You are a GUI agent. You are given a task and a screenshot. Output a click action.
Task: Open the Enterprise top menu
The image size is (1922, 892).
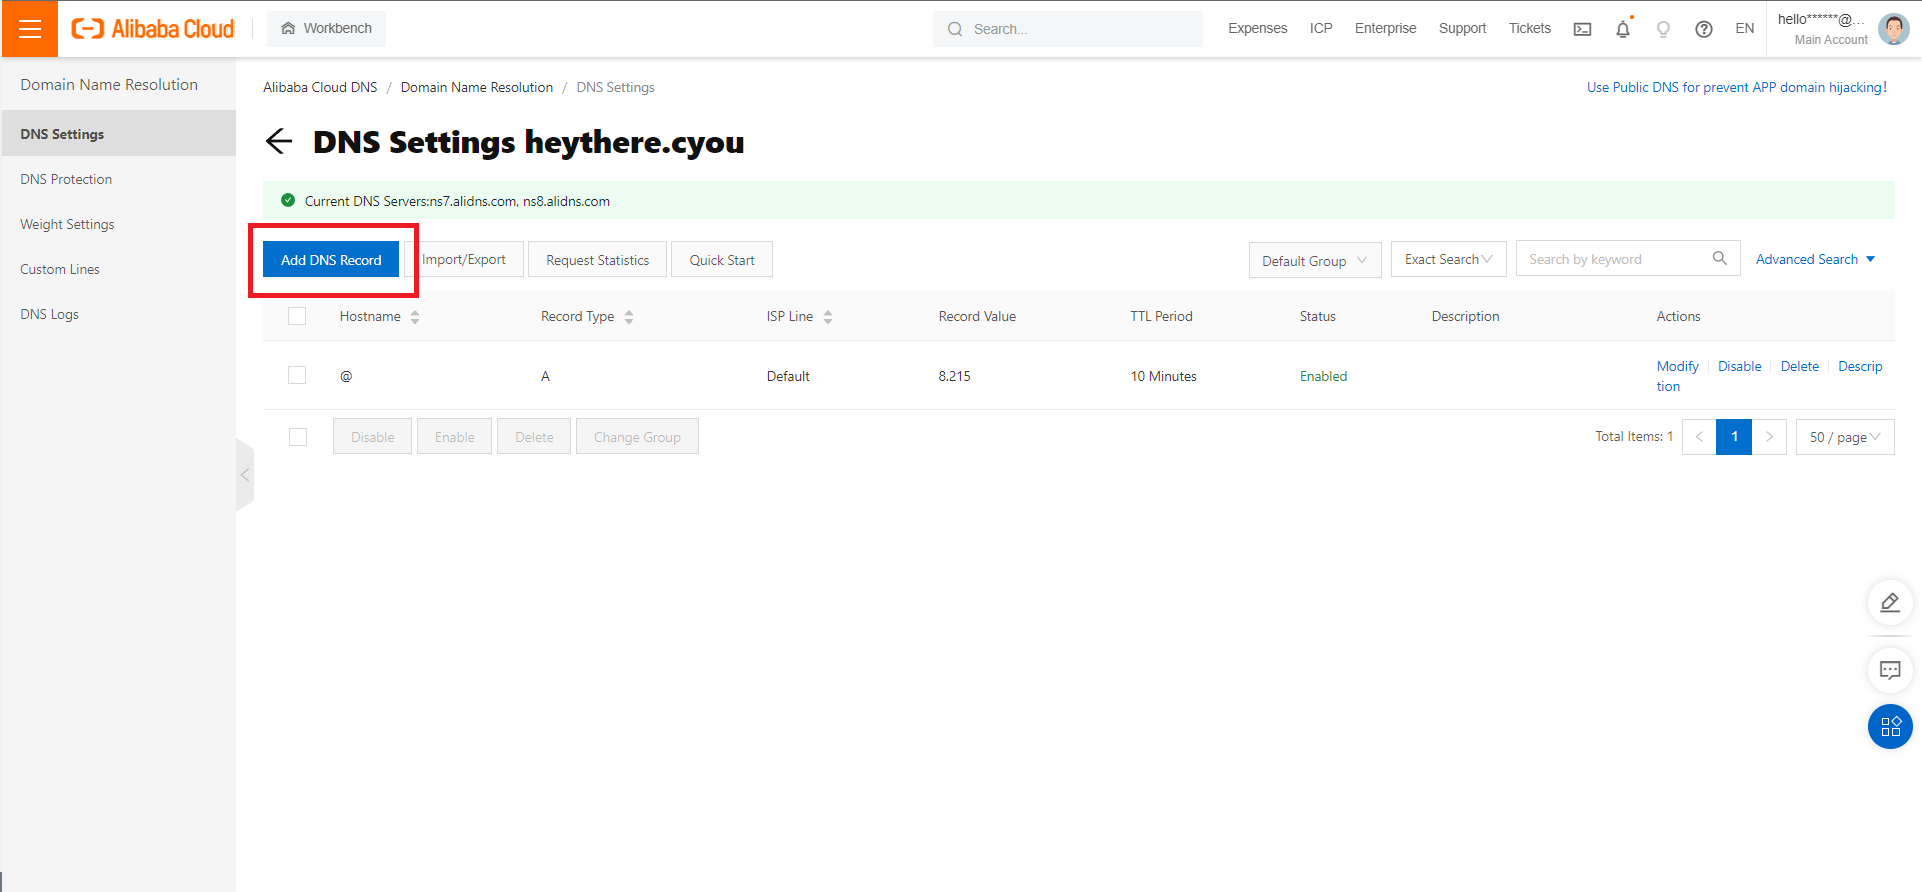tap(1386, 29)
